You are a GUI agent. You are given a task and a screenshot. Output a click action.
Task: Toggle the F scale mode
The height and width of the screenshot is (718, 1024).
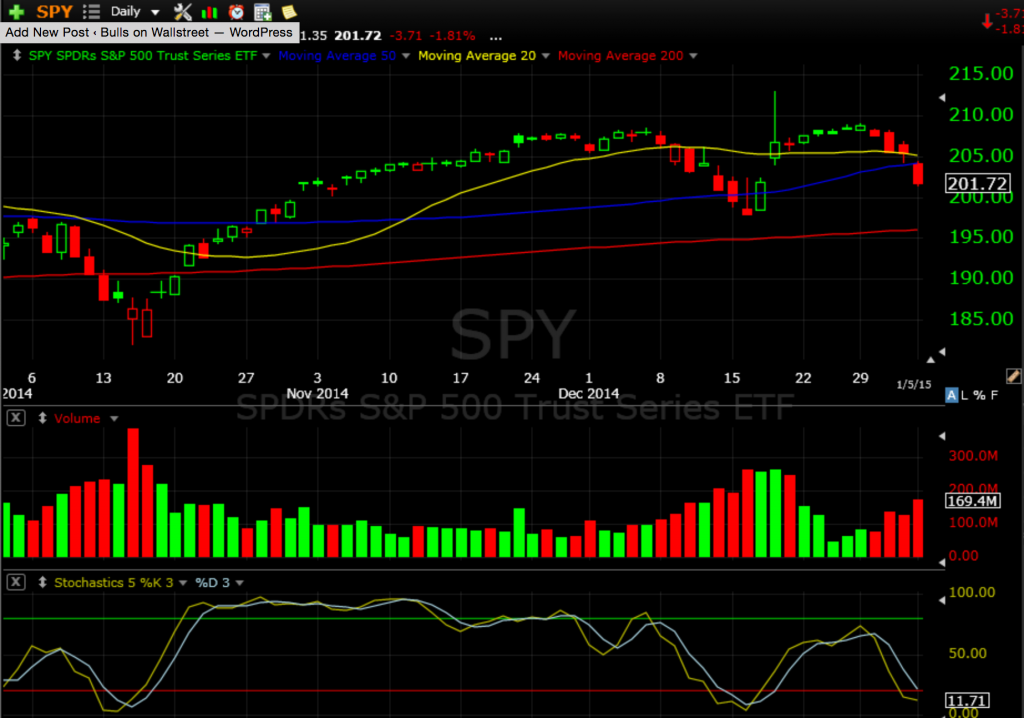tap(994, 395)
